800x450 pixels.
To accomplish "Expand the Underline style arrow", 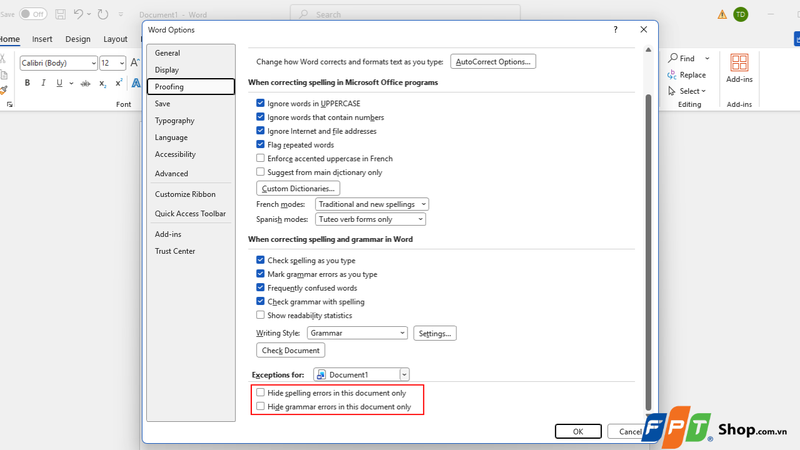I will (x=71, y=83).
